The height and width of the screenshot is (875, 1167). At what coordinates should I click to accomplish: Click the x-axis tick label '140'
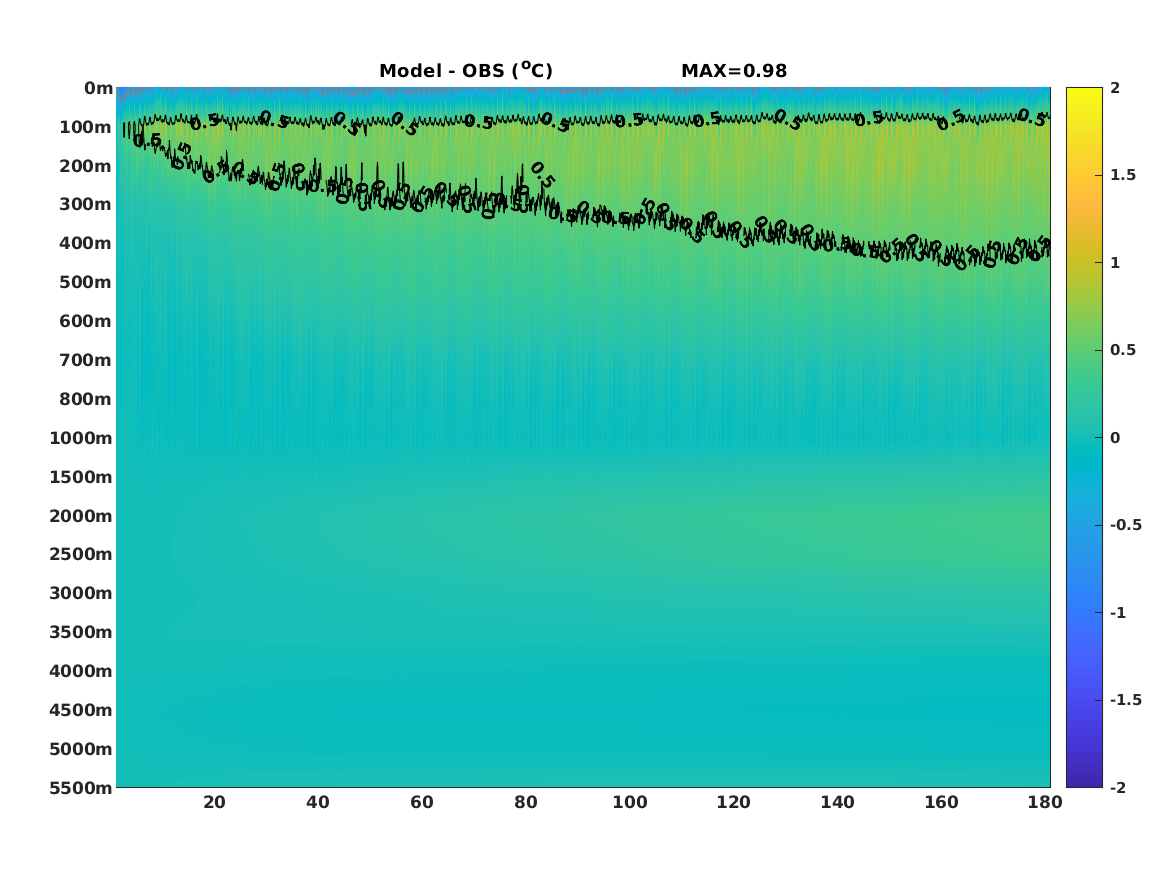pyautogui.click(x=837, y=802)
